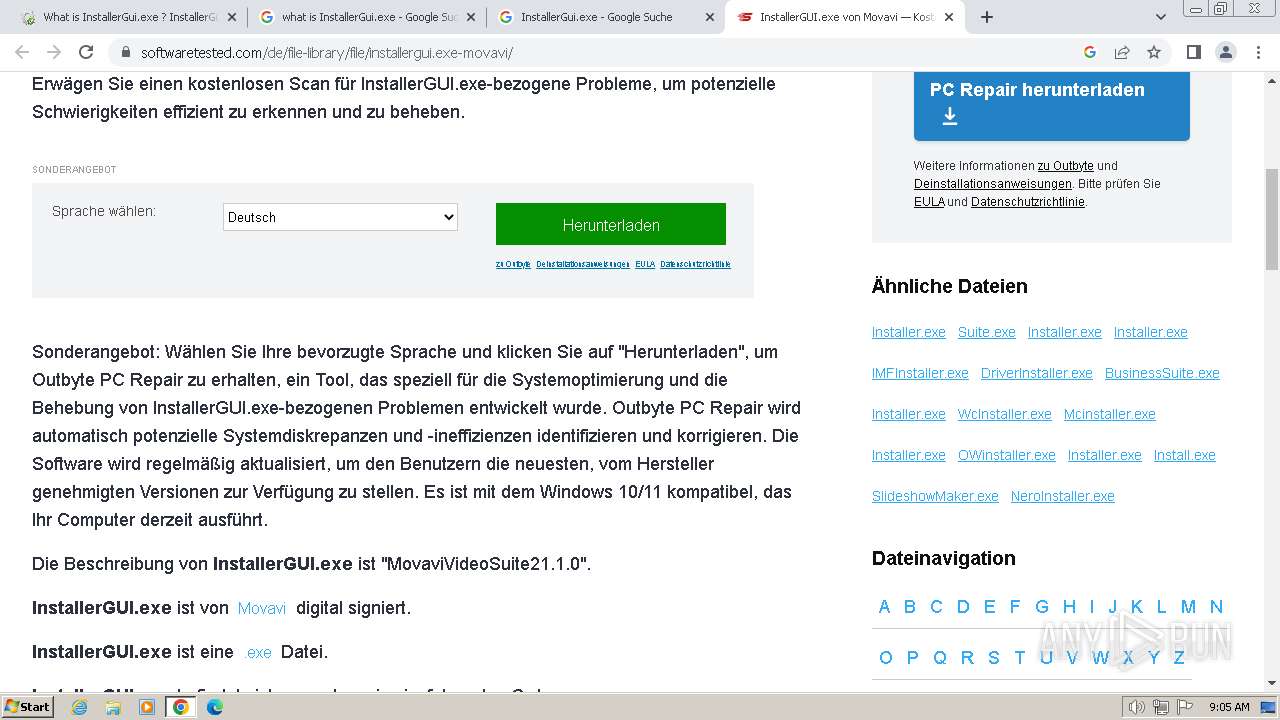Image resolution: width=1280 pixels, height=720 pixels.
Task: Open the SlideshowMaker.exe link
Action: point(935,496)
